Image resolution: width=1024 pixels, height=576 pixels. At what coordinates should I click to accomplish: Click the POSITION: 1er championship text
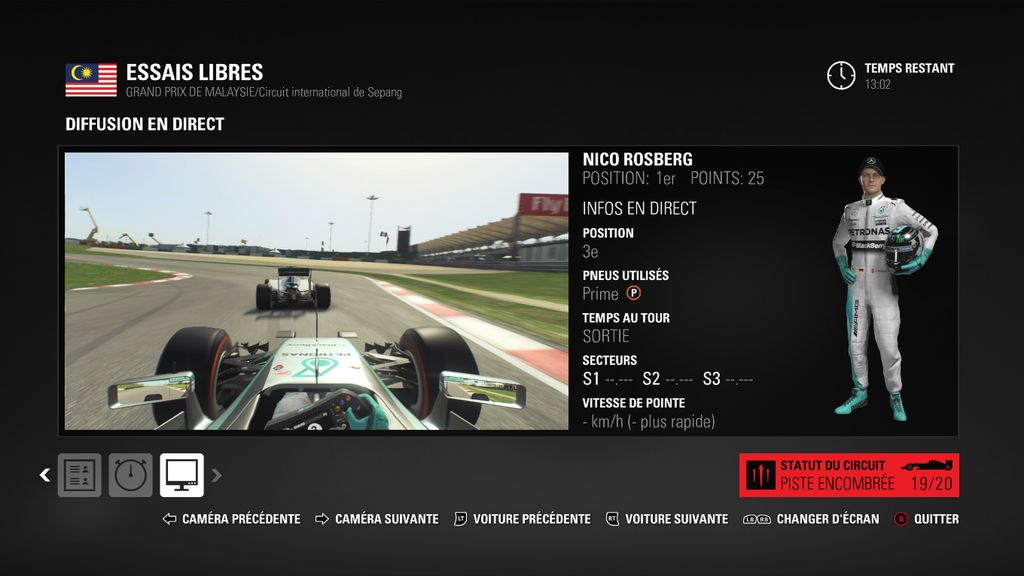pos(629,178)
